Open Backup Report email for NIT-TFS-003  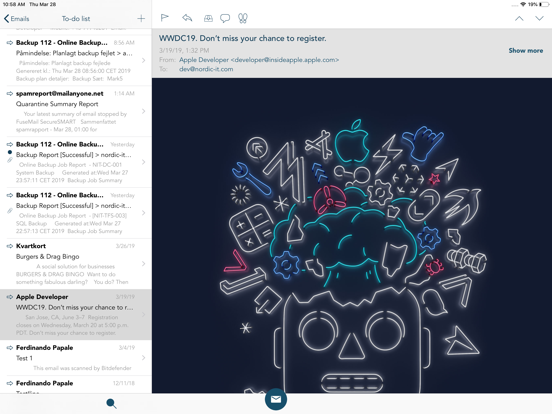click(x=76, y=213)
